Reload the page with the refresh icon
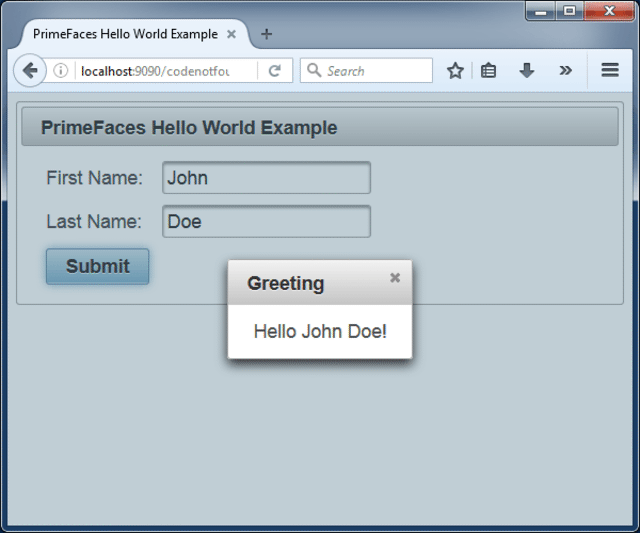This screenshot has width=640, height=533. click(x=275, y=71)
